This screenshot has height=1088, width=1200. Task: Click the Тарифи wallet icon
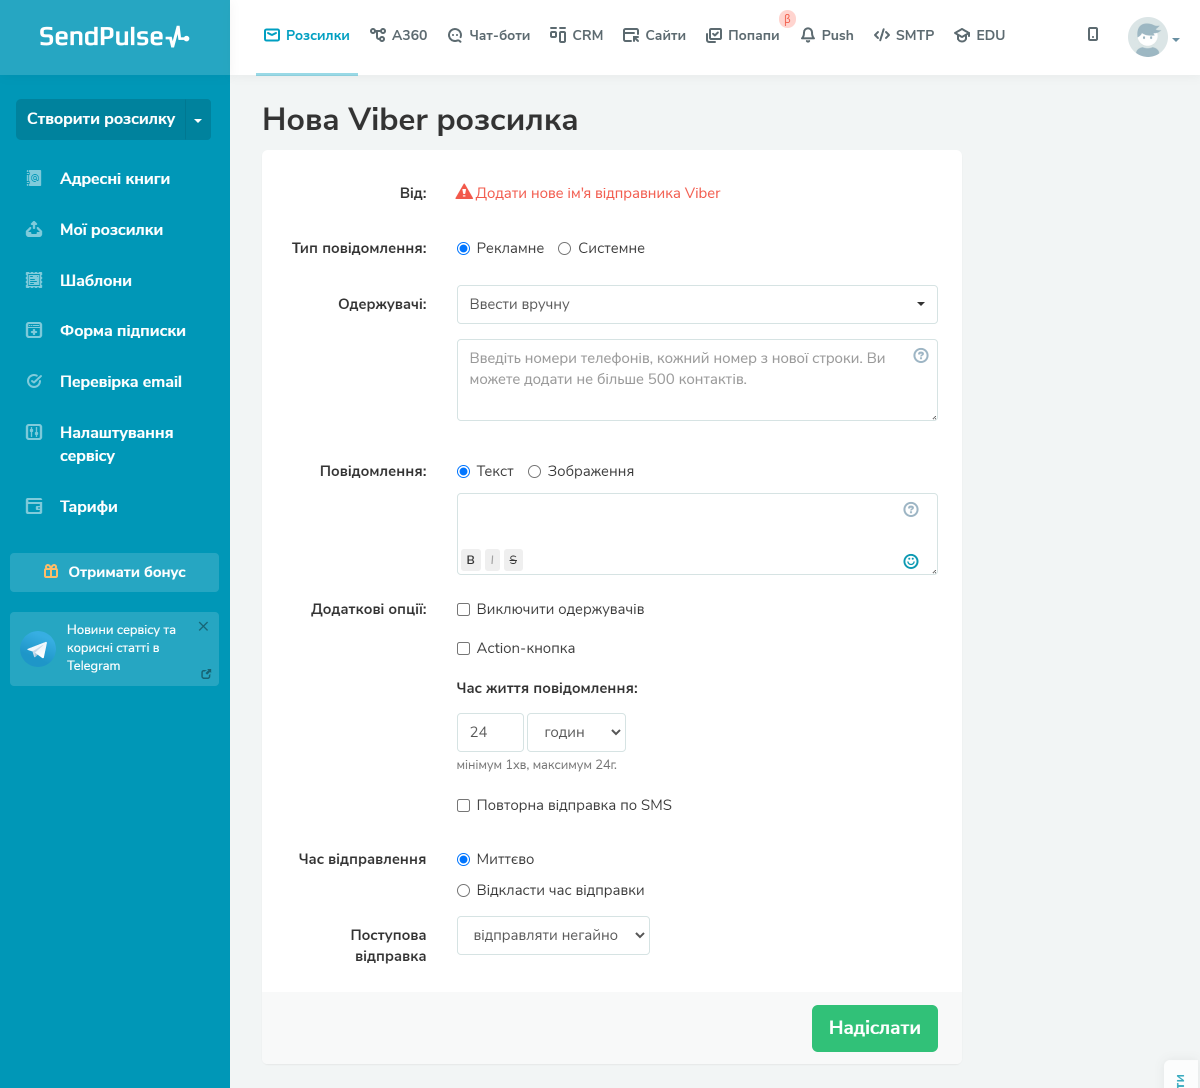(34, 506)
